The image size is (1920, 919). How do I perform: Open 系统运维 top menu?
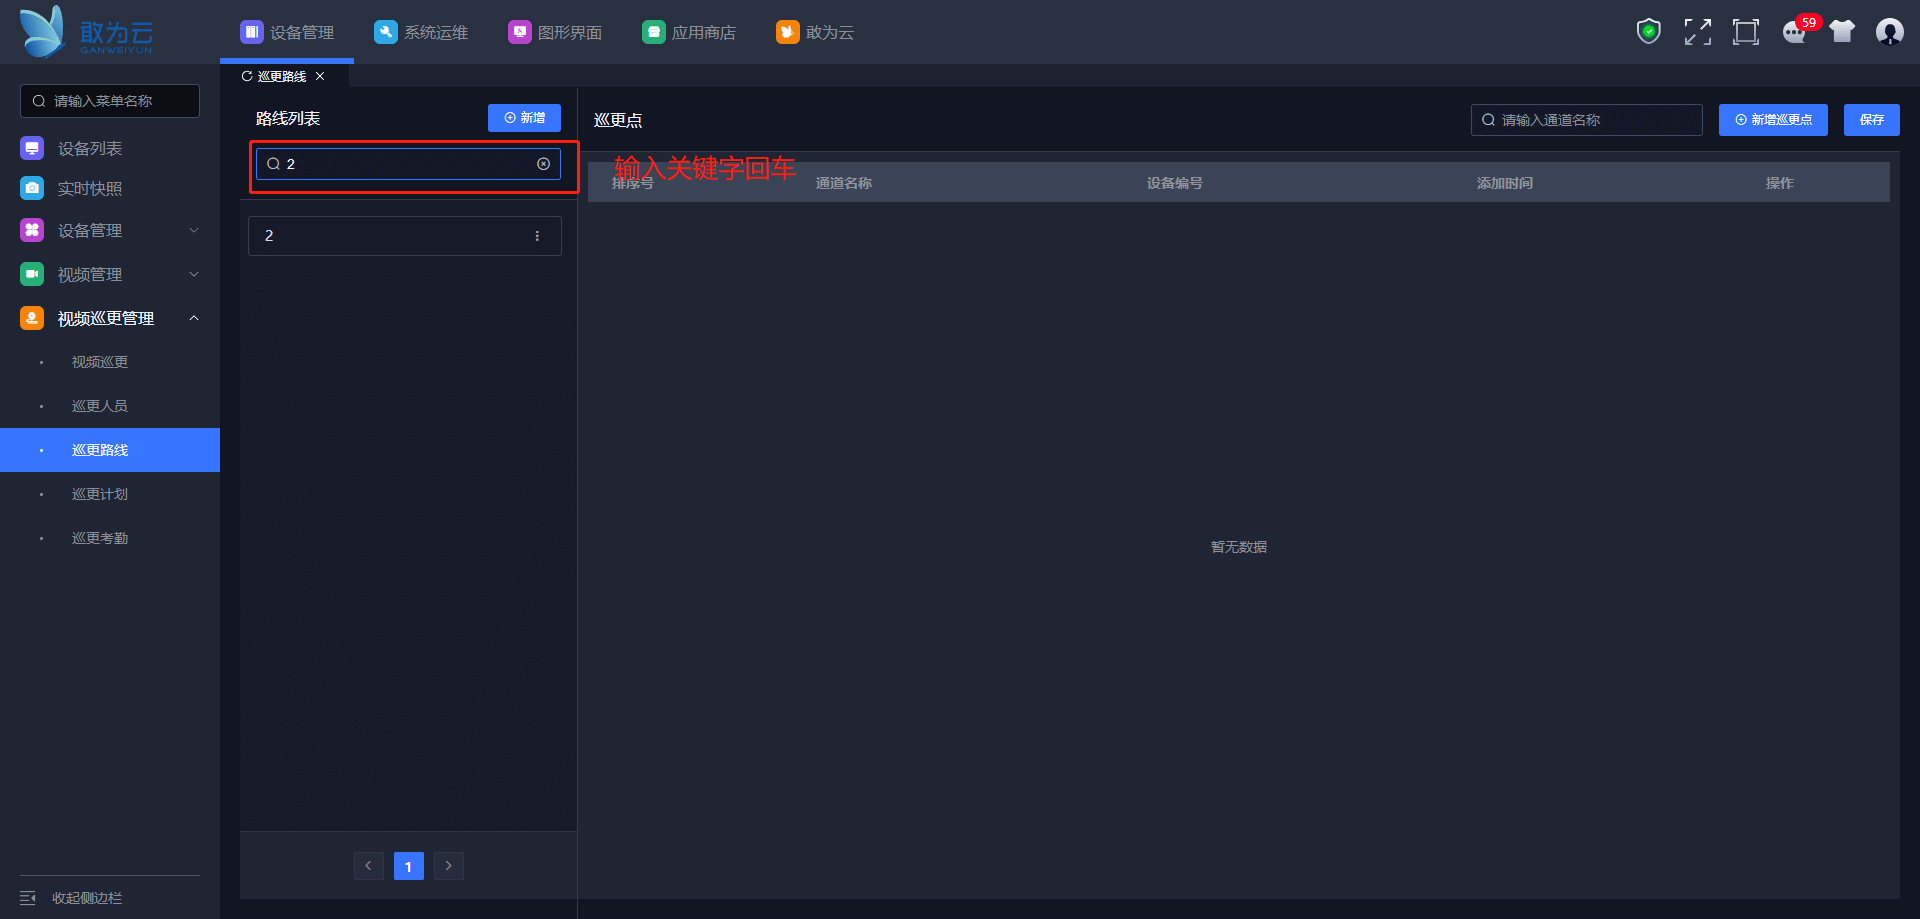click(421, 32)
